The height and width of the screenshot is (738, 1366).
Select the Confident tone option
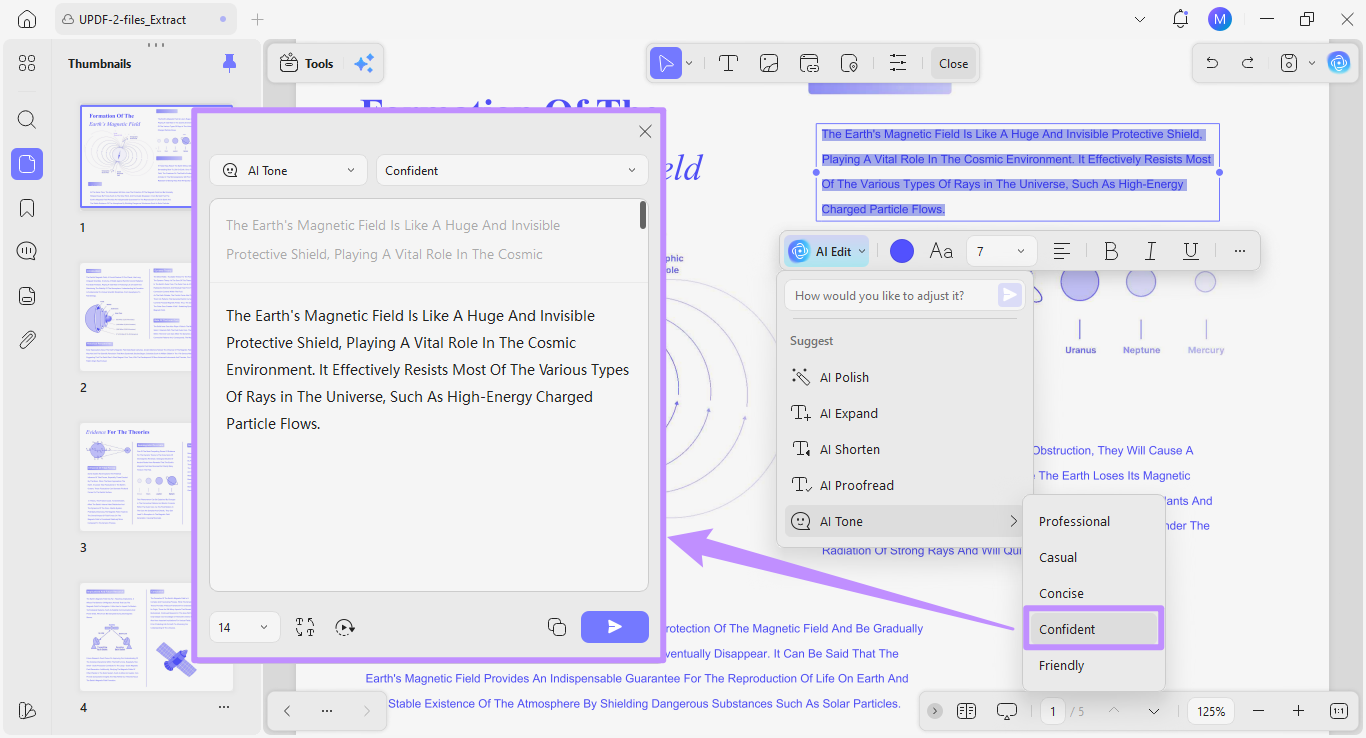1094,629
